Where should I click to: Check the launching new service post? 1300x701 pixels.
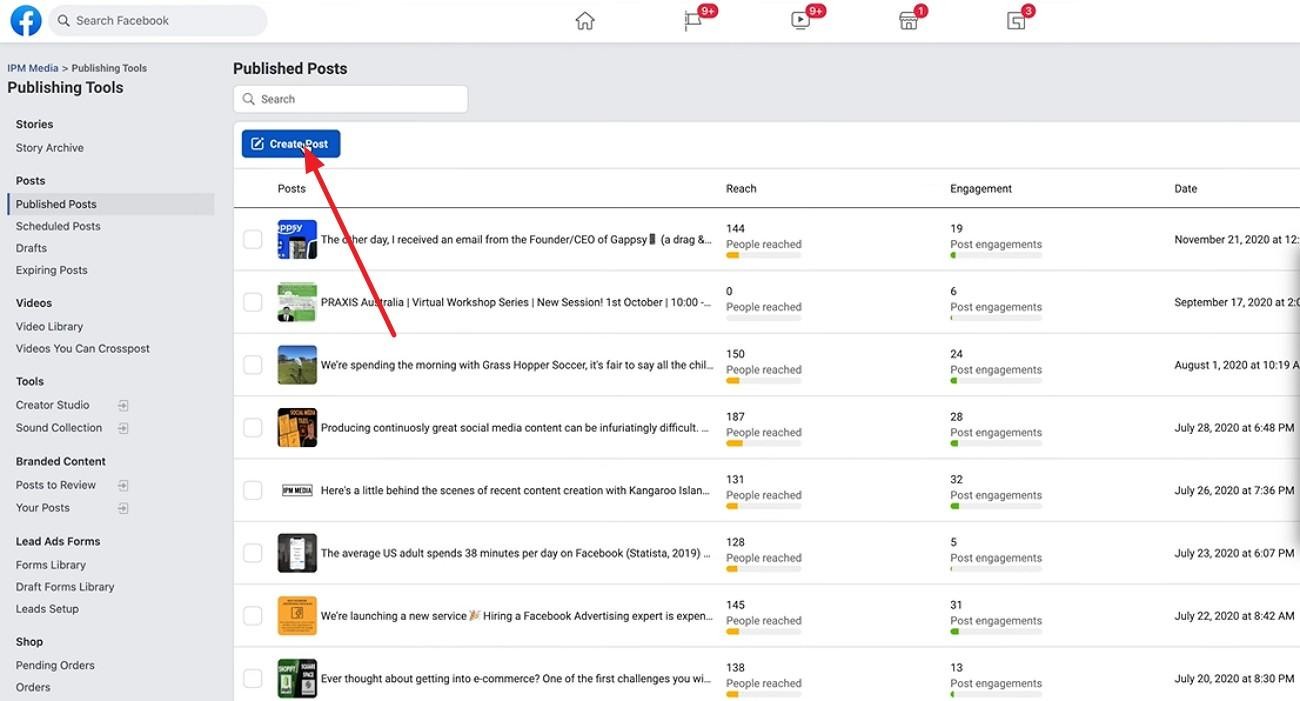[253, 616]
